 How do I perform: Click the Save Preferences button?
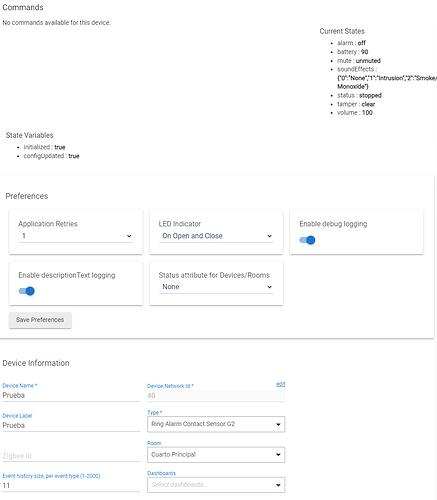pyautogui.click(x=40, y=320)
